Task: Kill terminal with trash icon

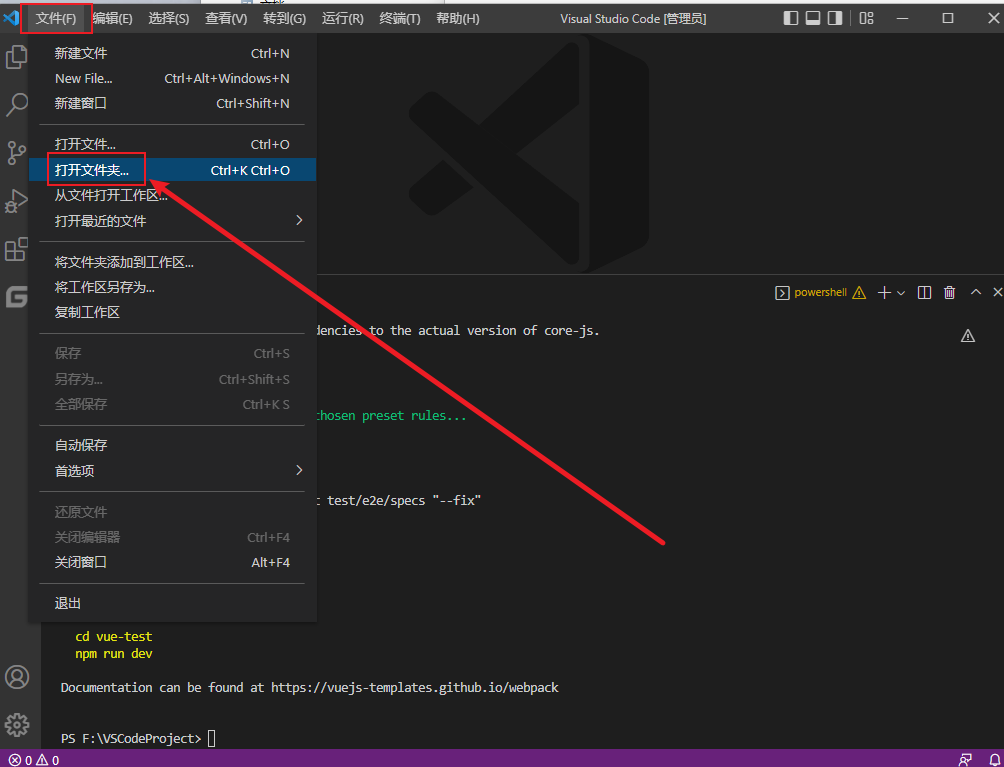Action: coord(950,293)
